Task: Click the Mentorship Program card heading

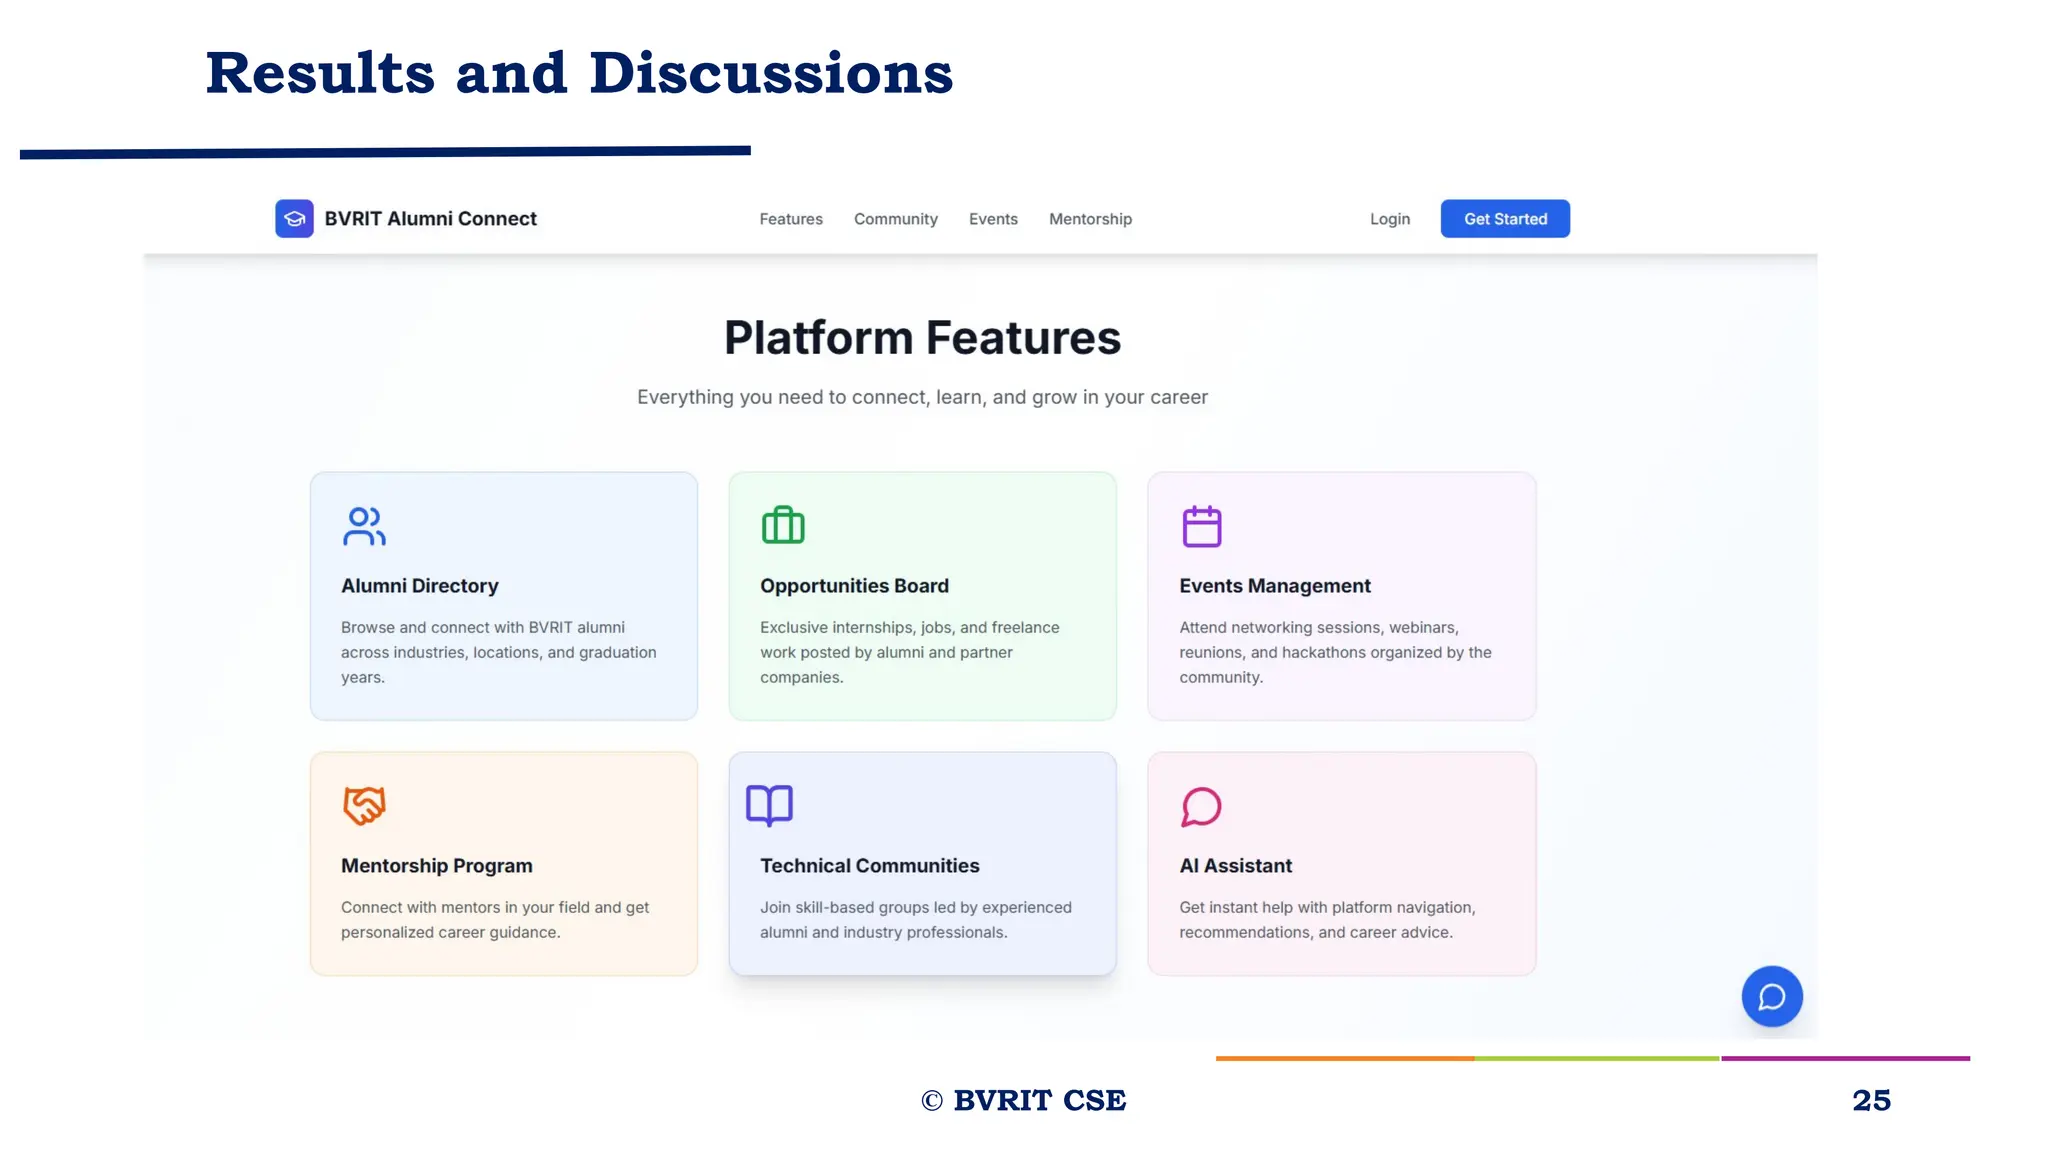Action: tap(436, 866)
